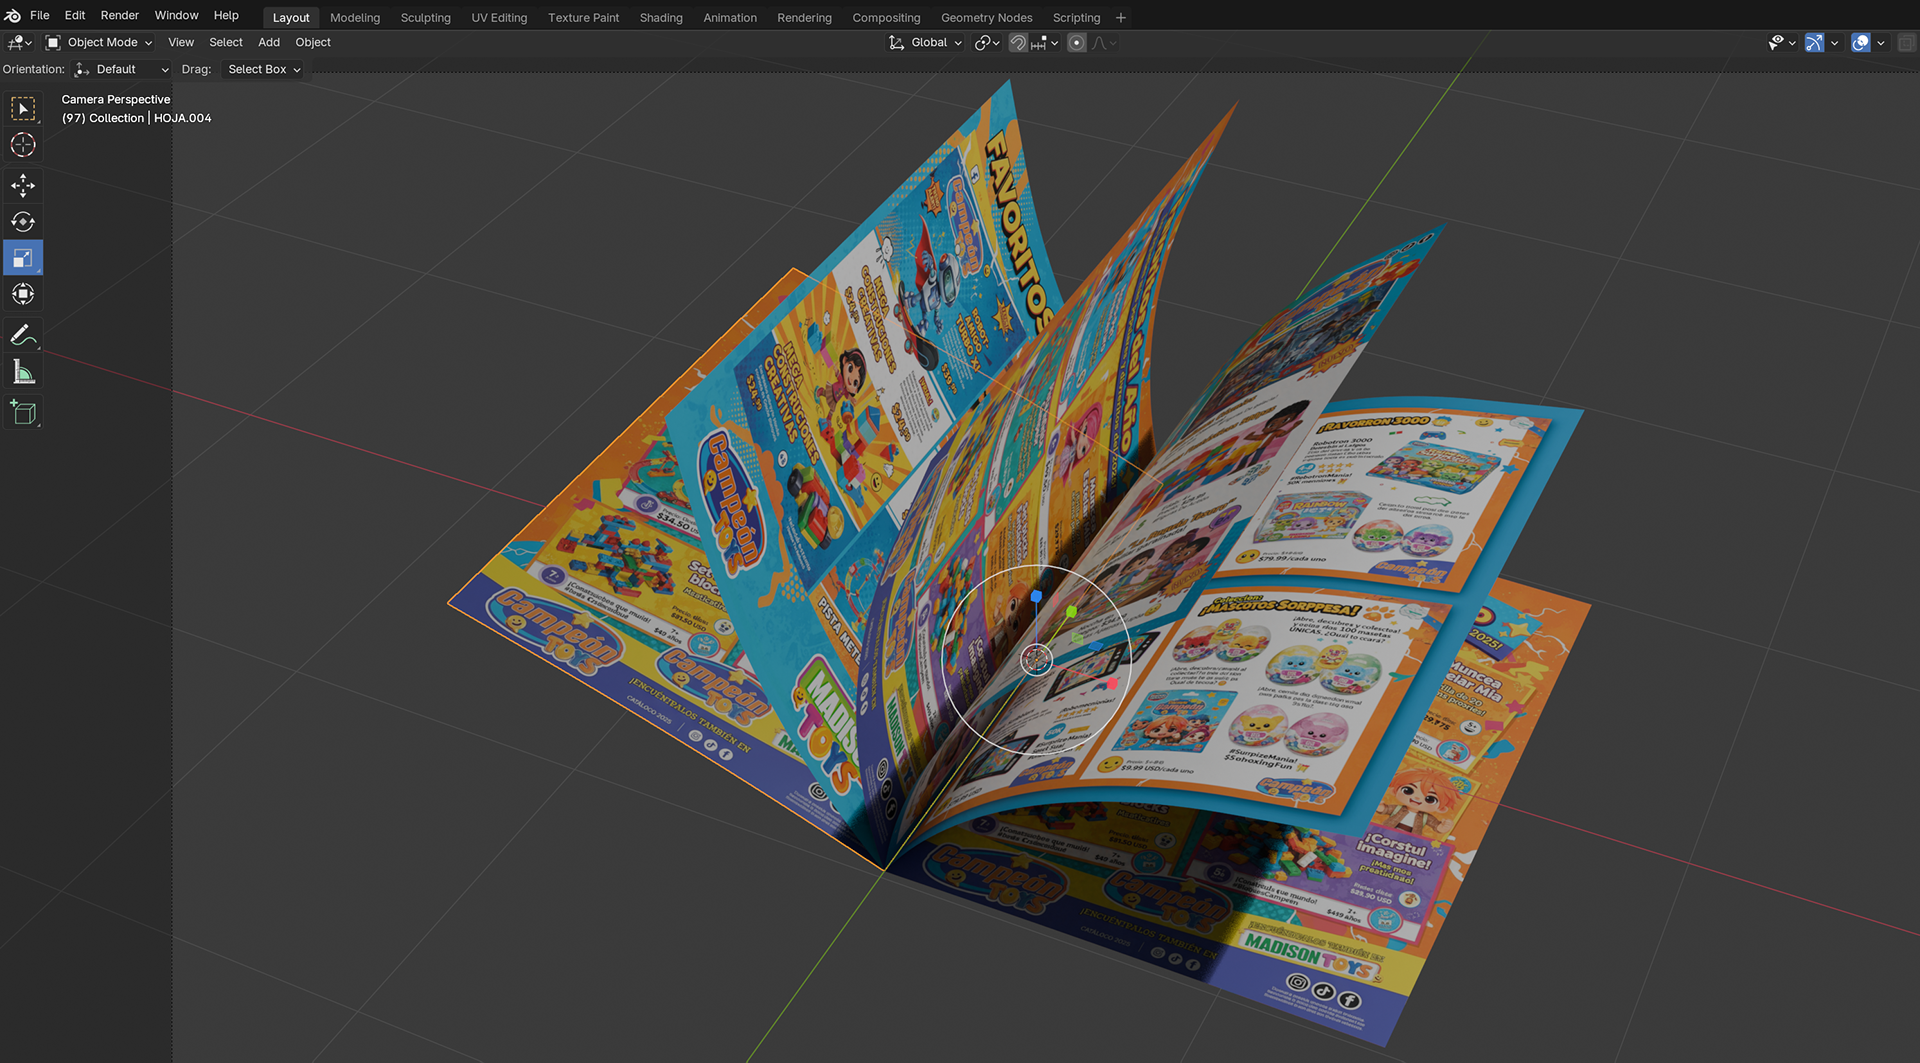
Task: Expand gizmo options dropdown arrow
Action: pos(1834,43)
